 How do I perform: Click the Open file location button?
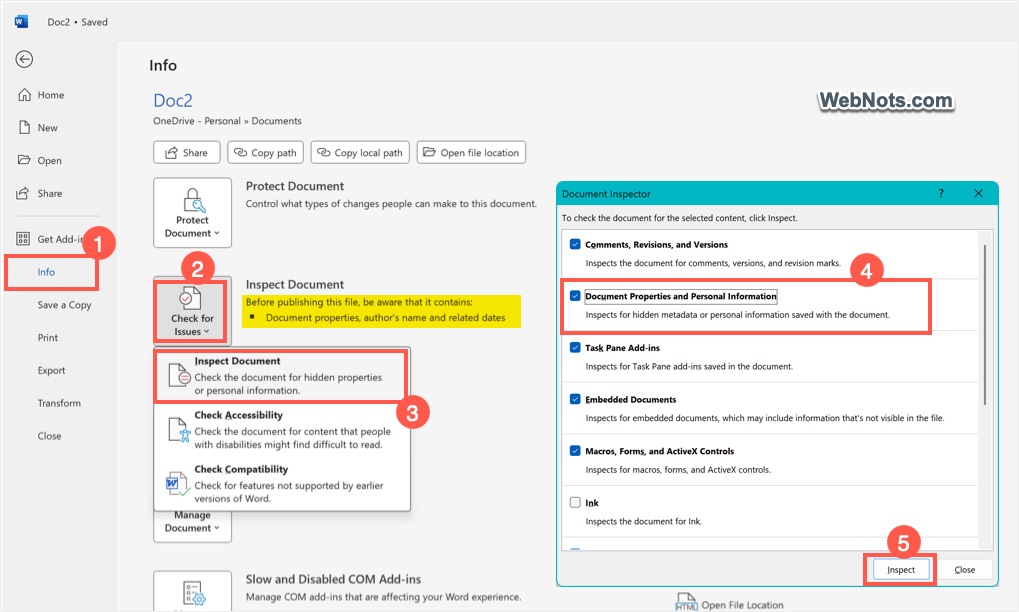point(471,153)
